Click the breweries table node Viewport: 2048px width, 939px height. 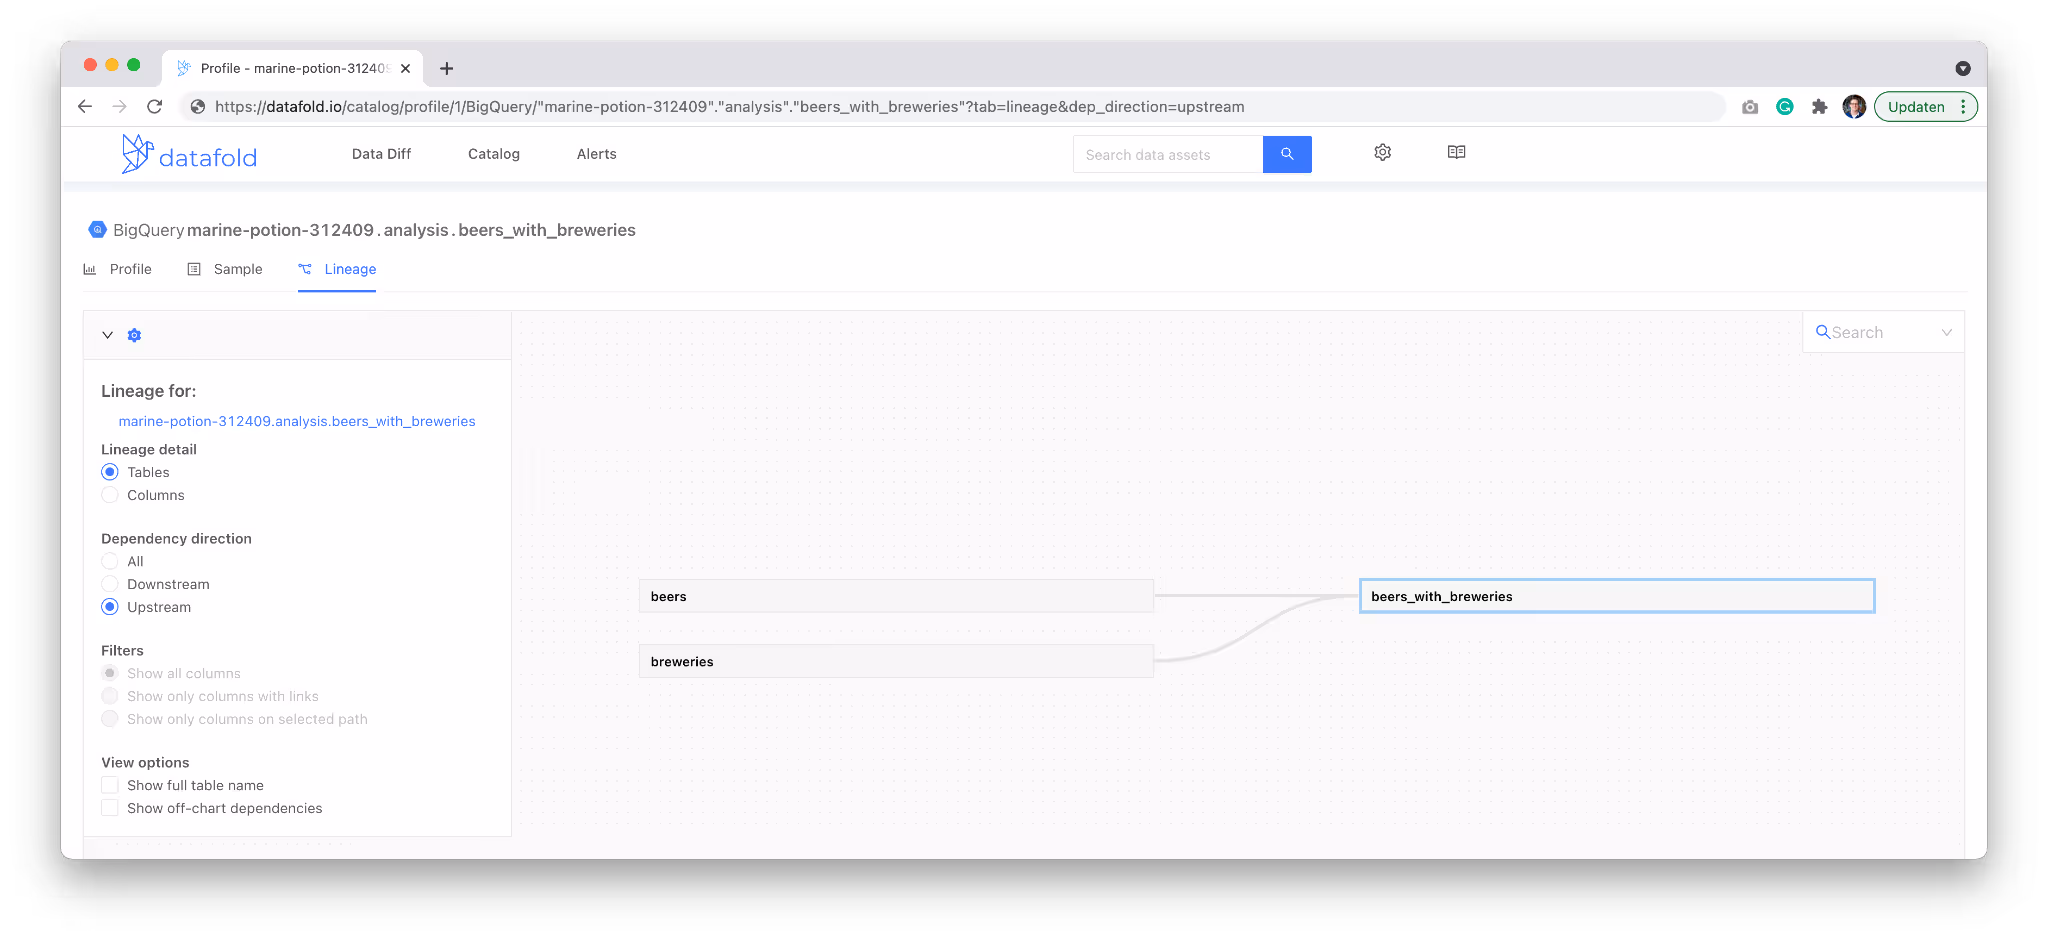(x=896, y=661)
